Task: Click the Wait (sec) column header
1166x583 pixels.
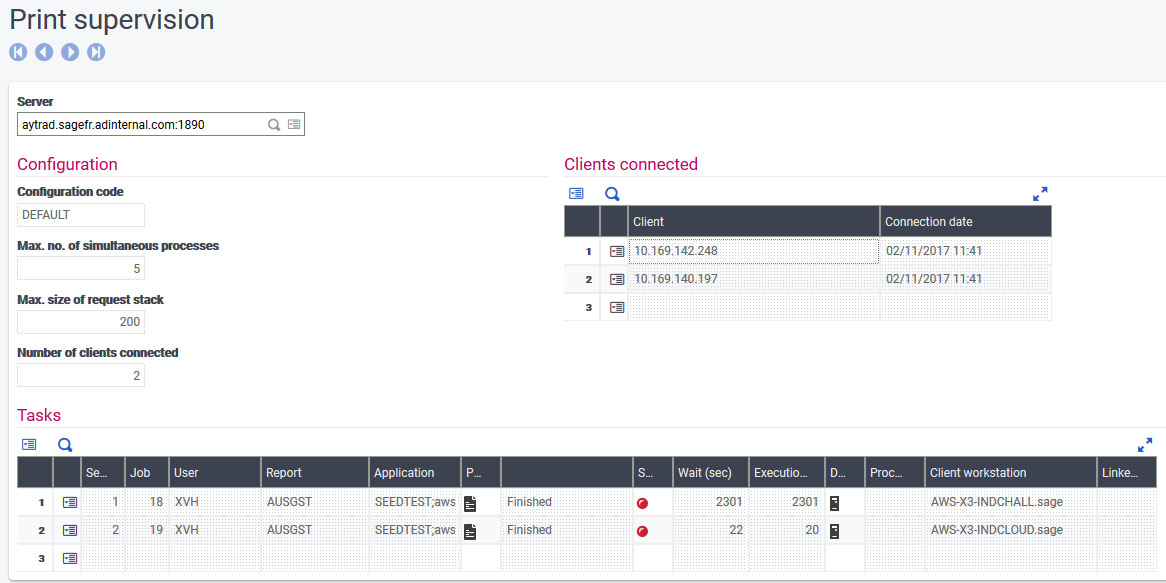Action: pos(710,473)
